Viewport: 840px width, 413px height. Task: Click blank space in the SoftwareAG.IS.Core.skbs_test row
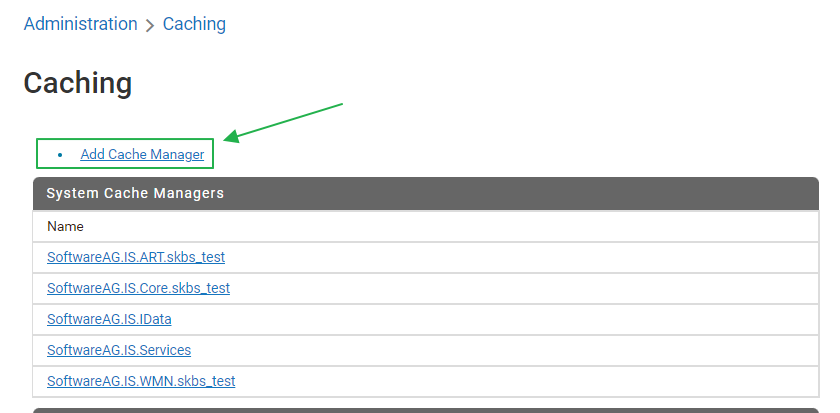520,288
